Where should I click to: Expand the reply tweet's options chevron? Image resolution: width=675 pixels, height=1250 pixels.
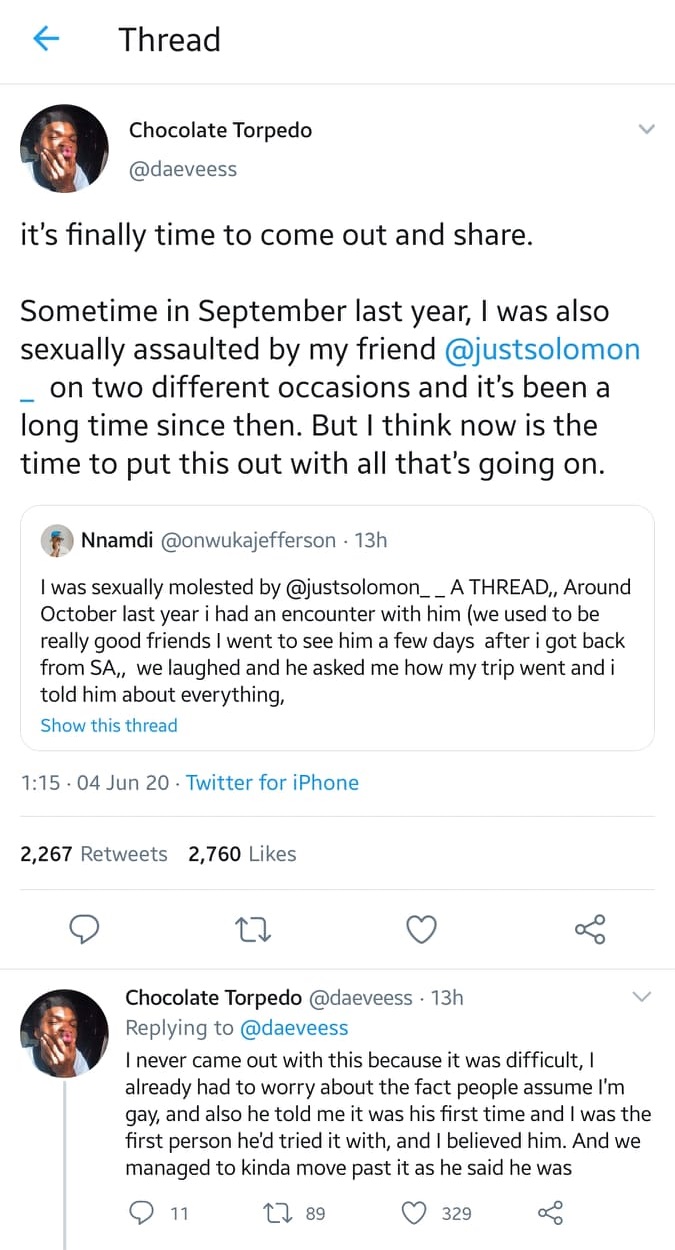tap(642, 996)
